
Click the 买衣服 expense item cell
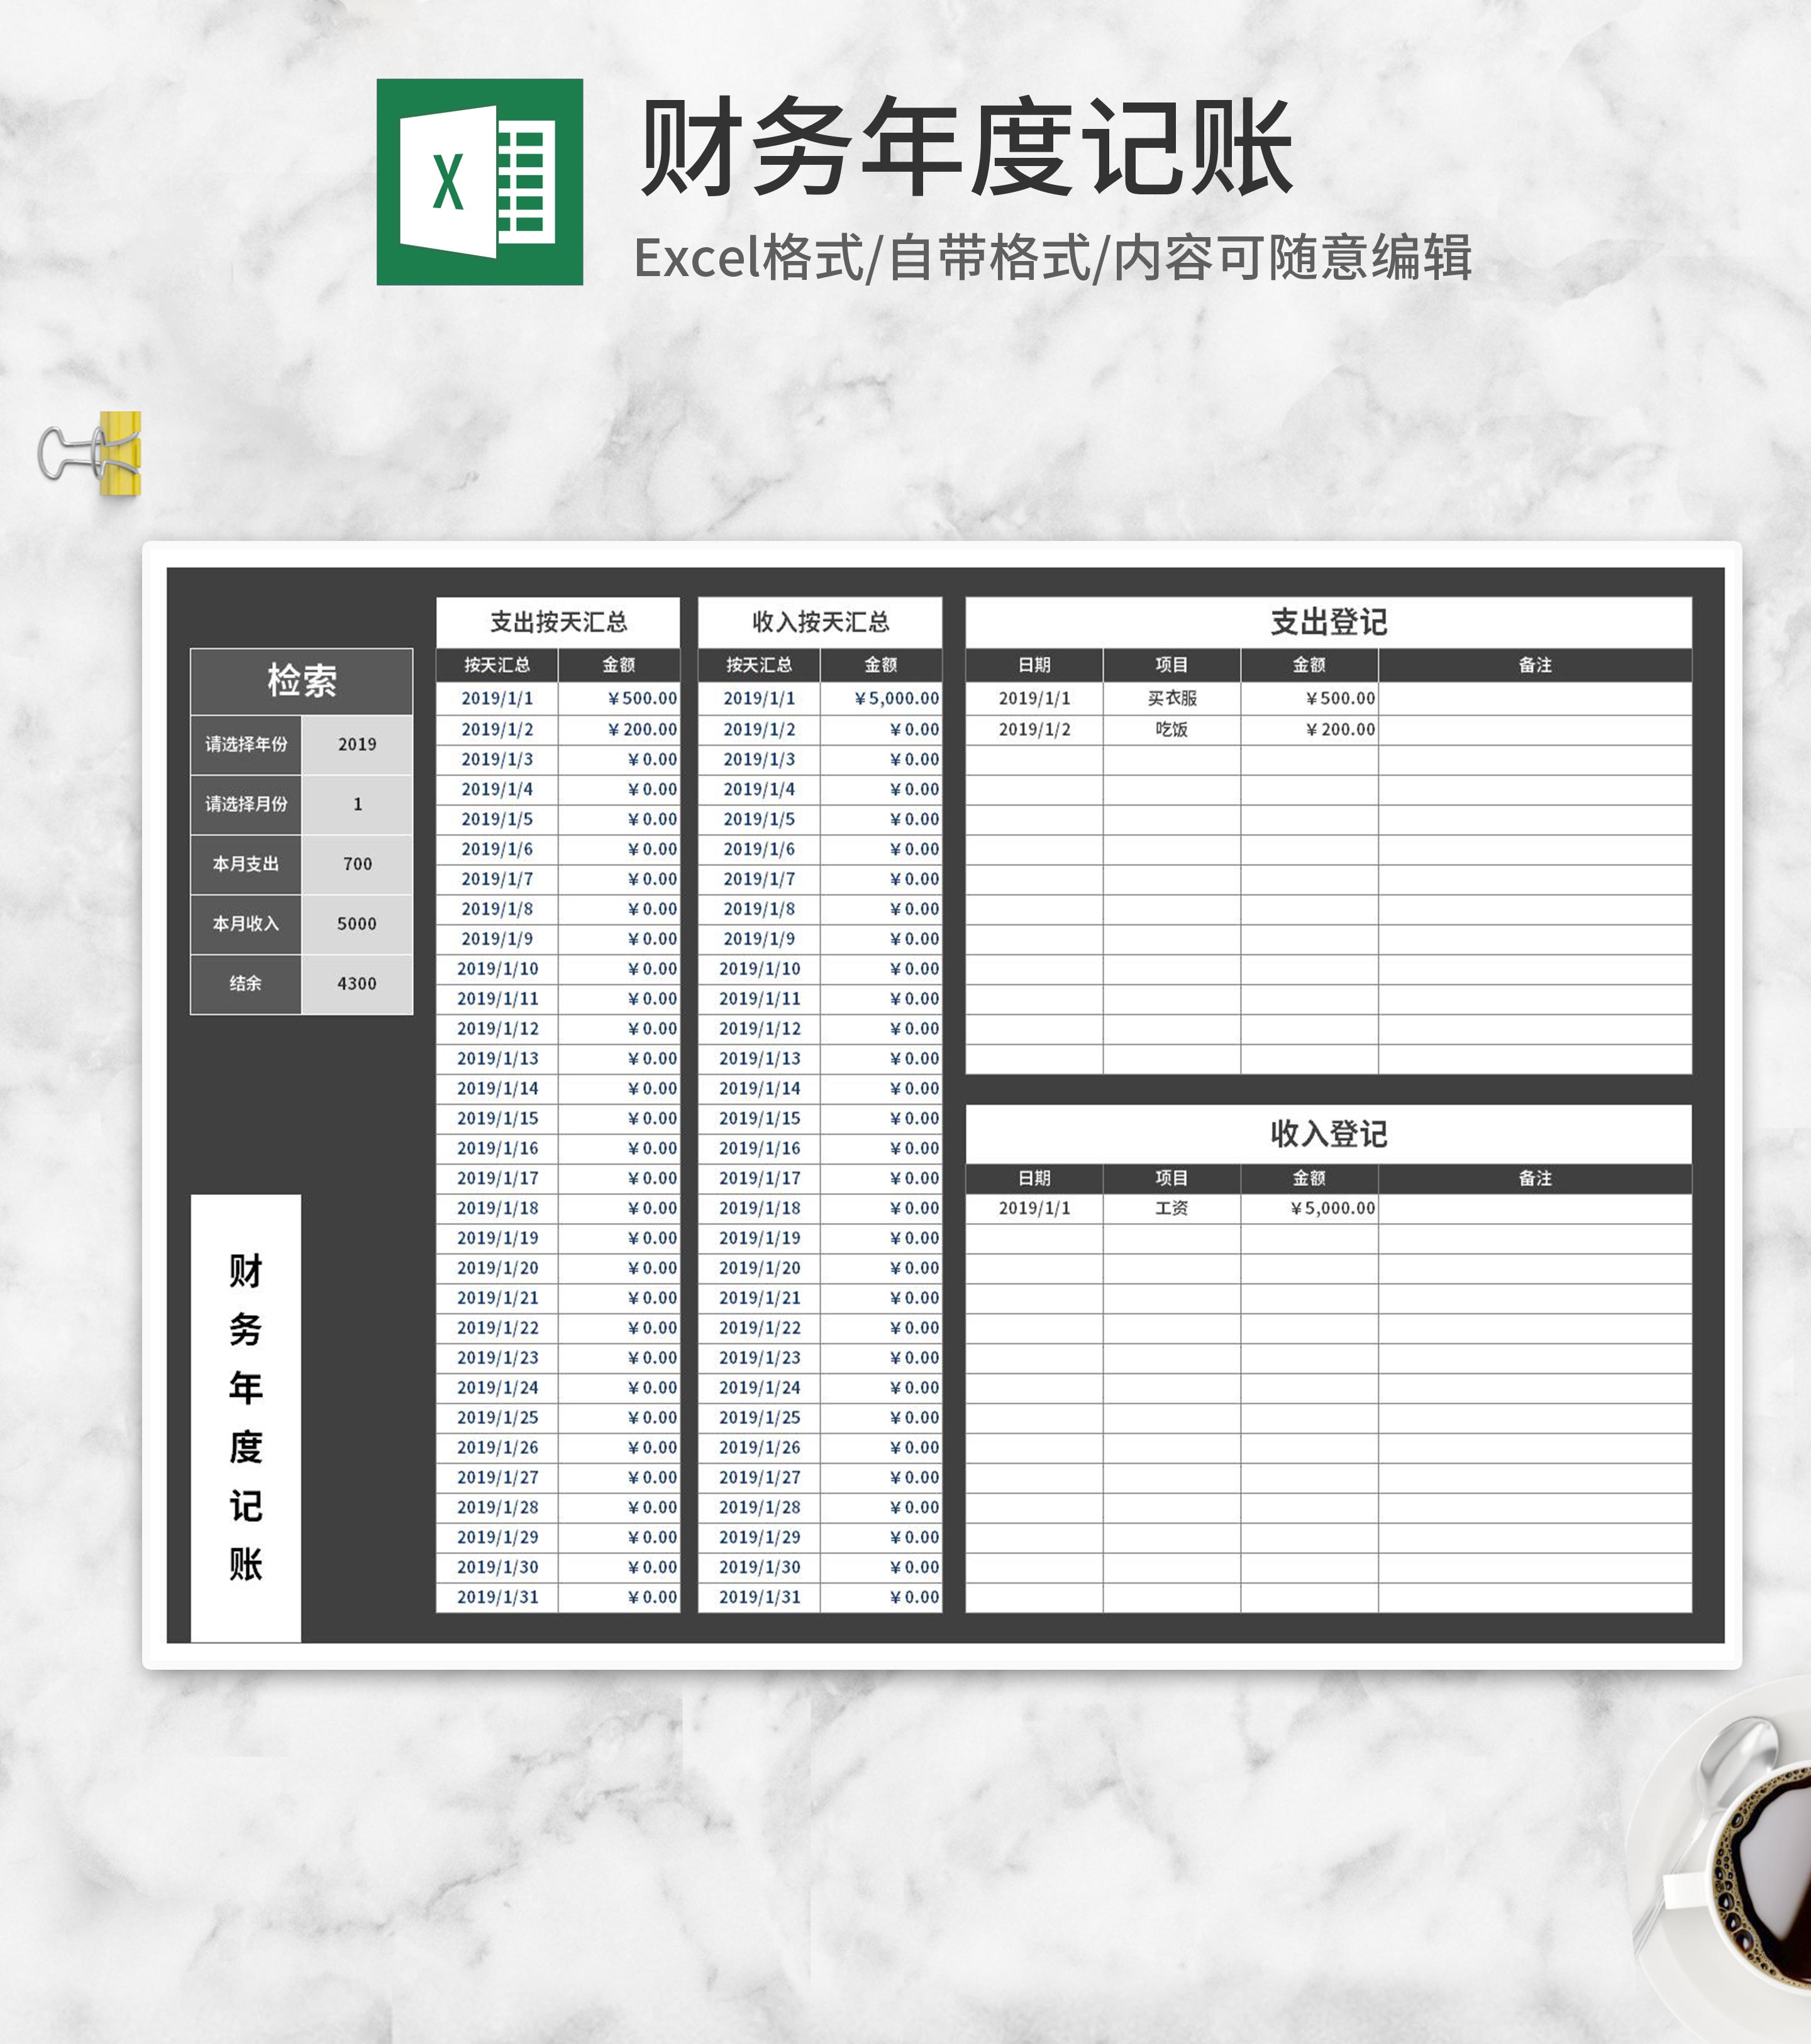[x=1171, y=698]
